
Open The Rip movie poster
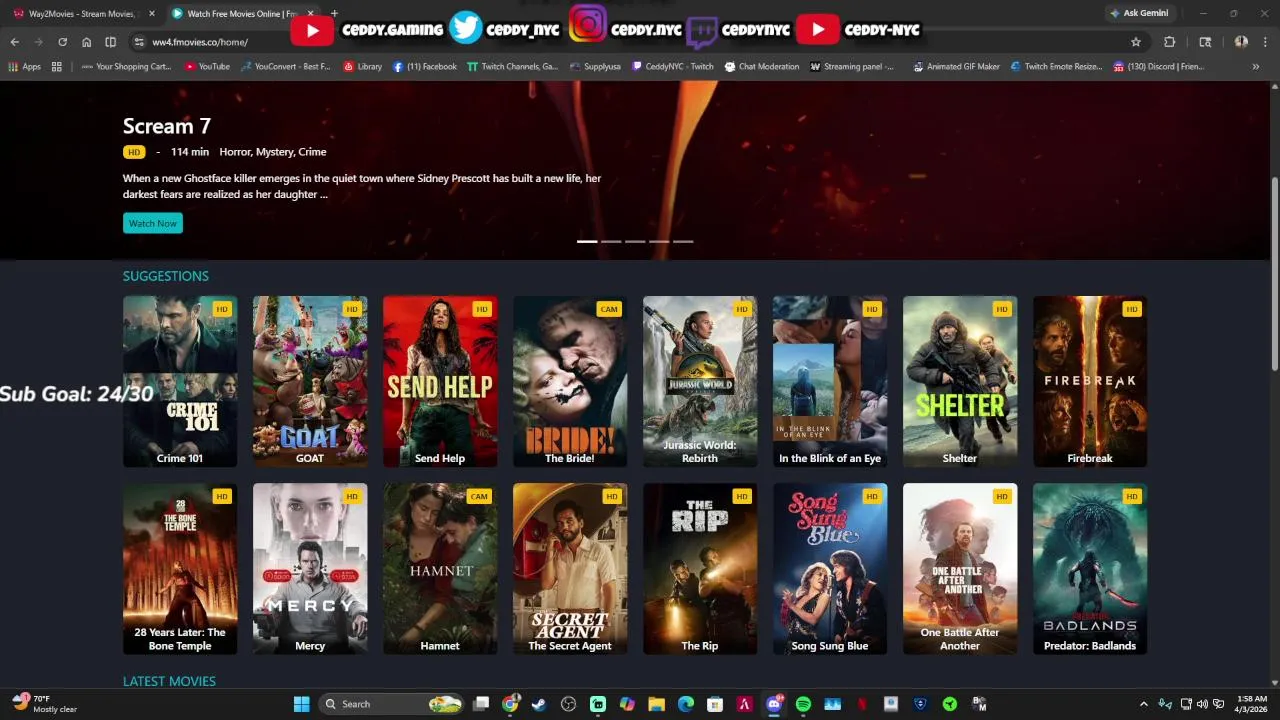pyautogui.click(x=700, y=569)
